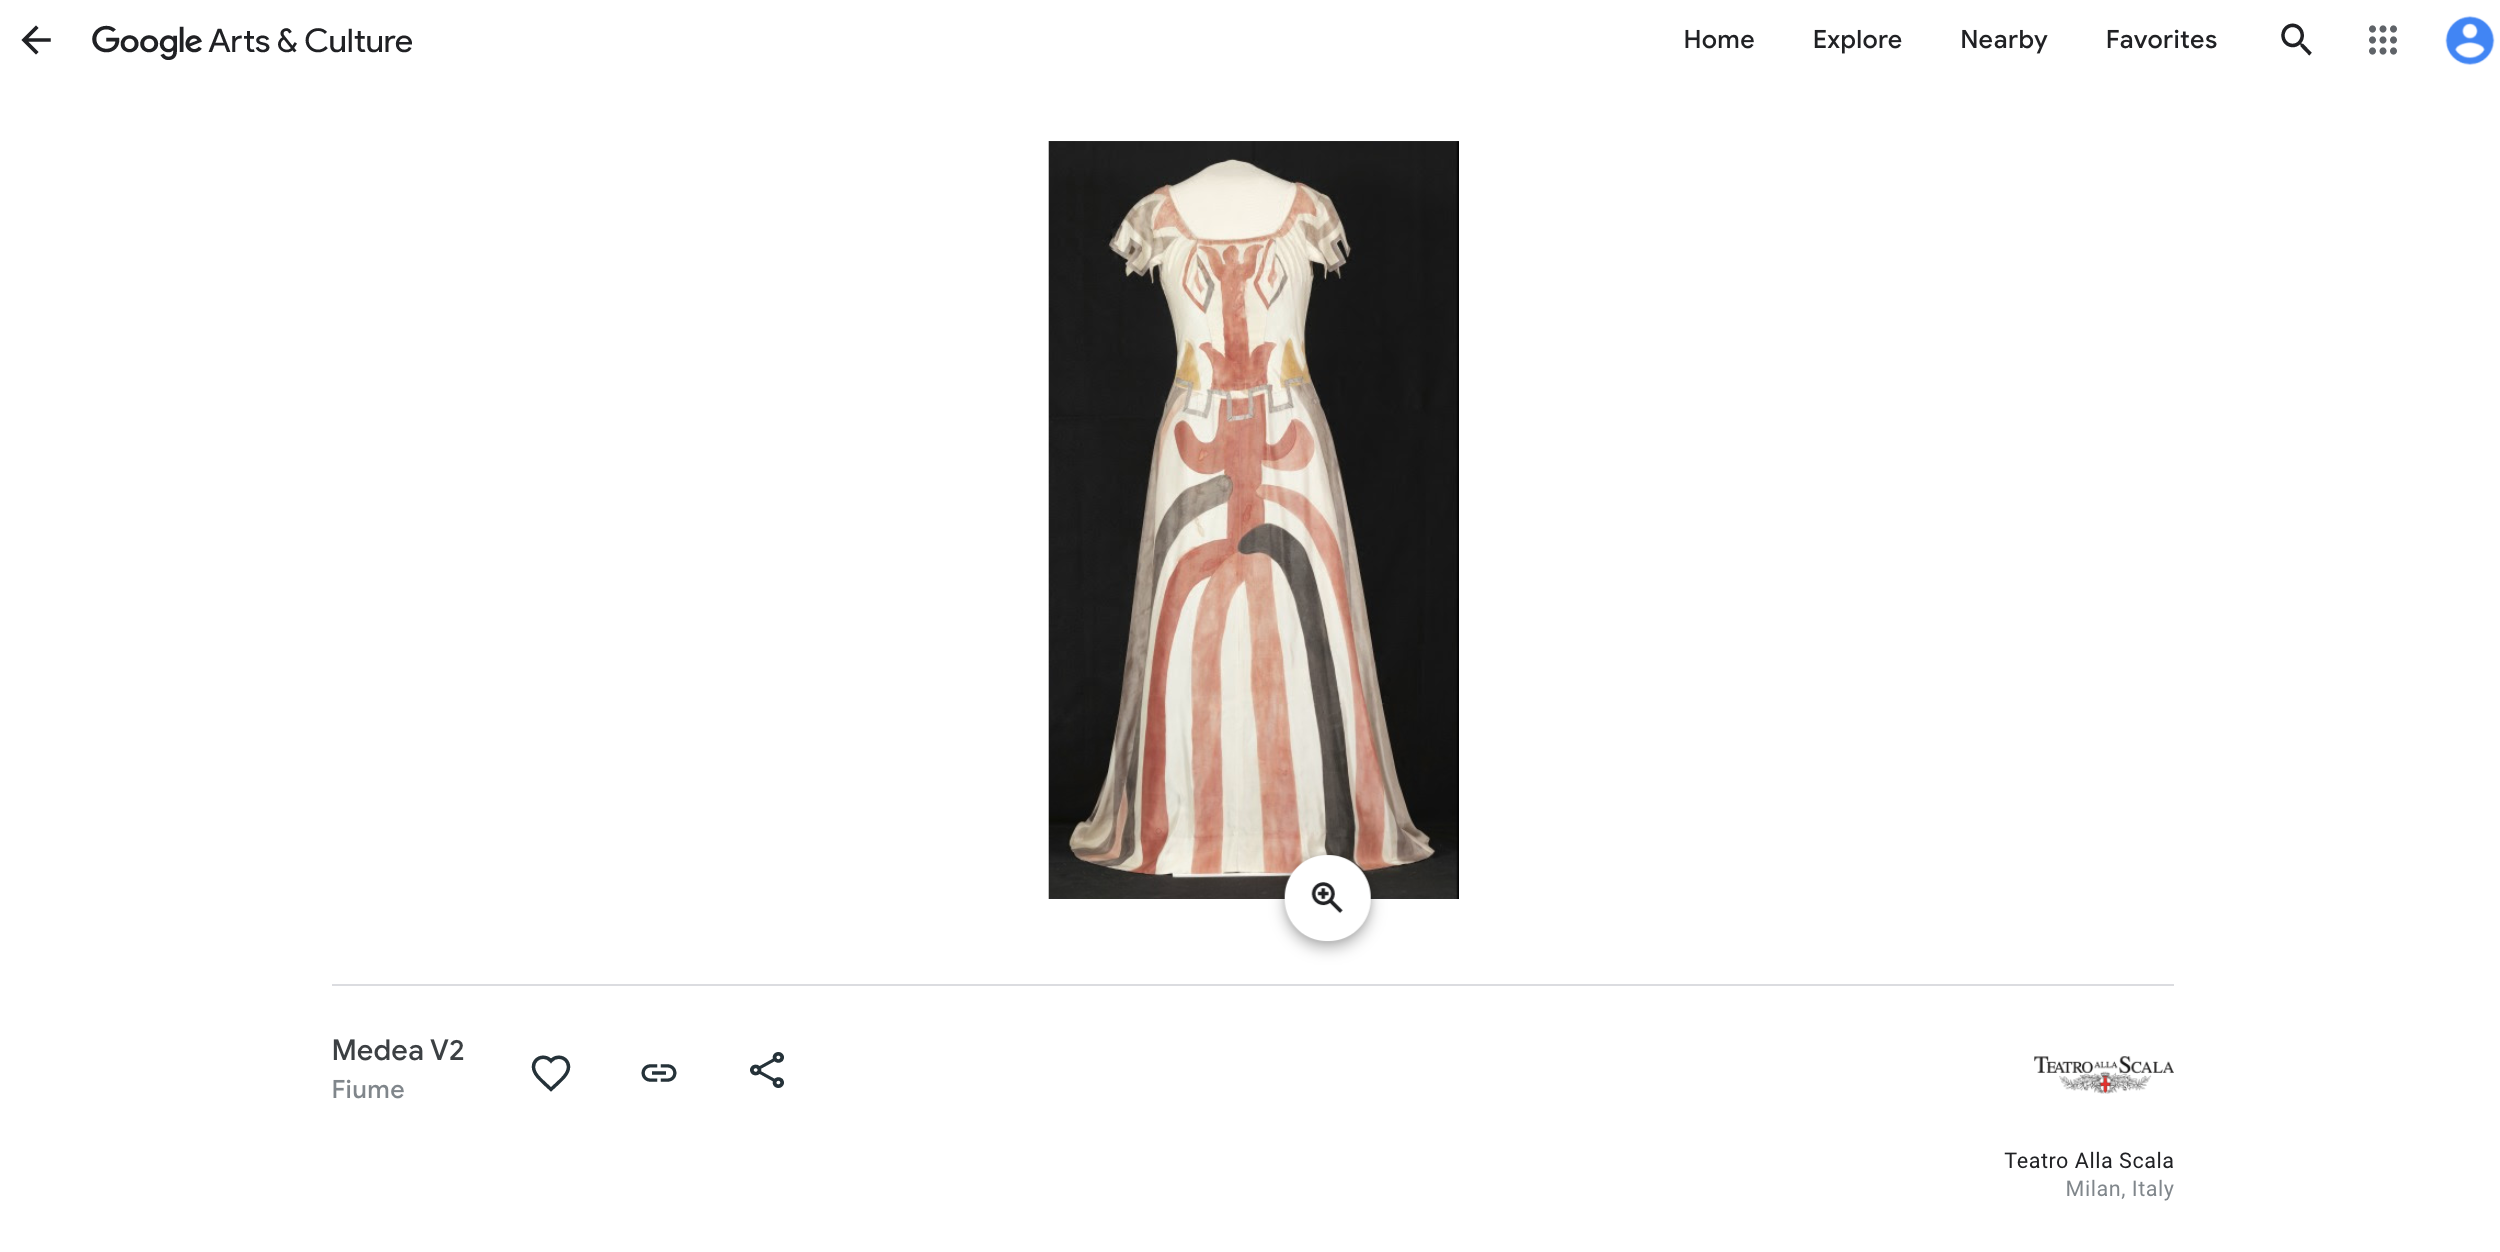Open the Favorites menu item
The image size is (2500, 1252).
tap(2161, 40)
